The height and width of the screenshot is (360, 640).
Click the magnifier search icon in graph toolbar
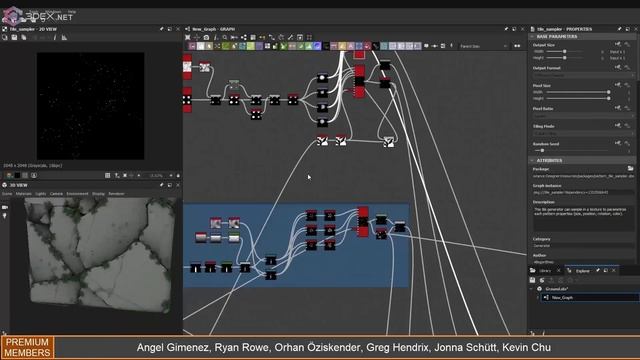click(225, 38)
